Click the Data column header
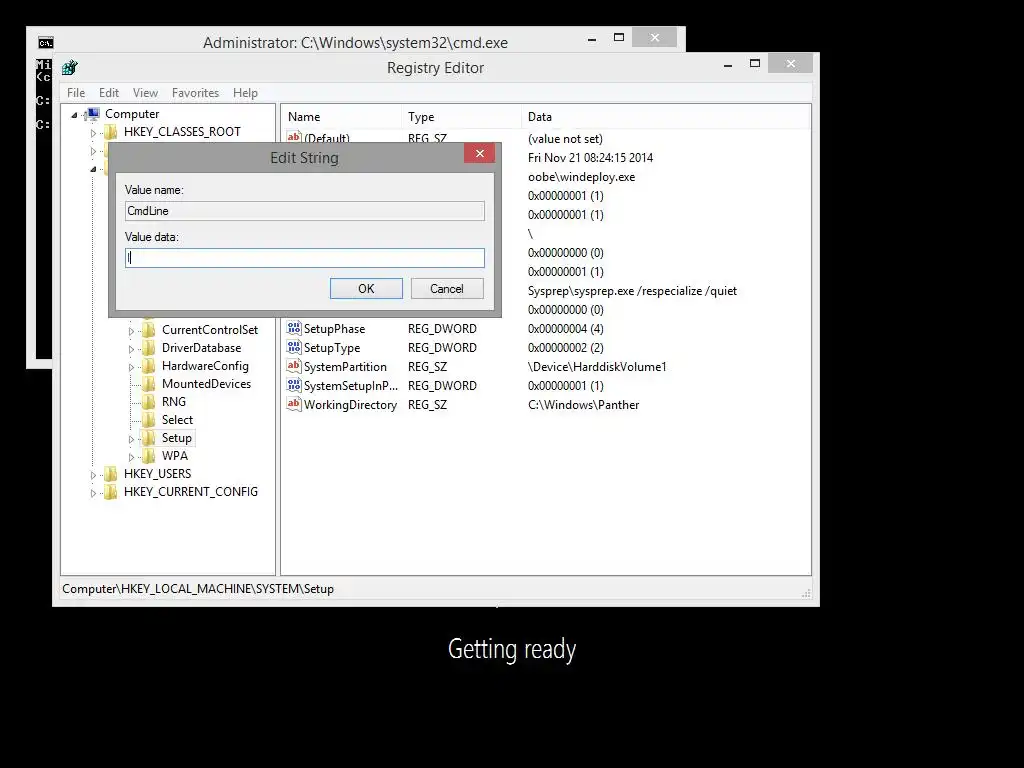 click(666, 117)
